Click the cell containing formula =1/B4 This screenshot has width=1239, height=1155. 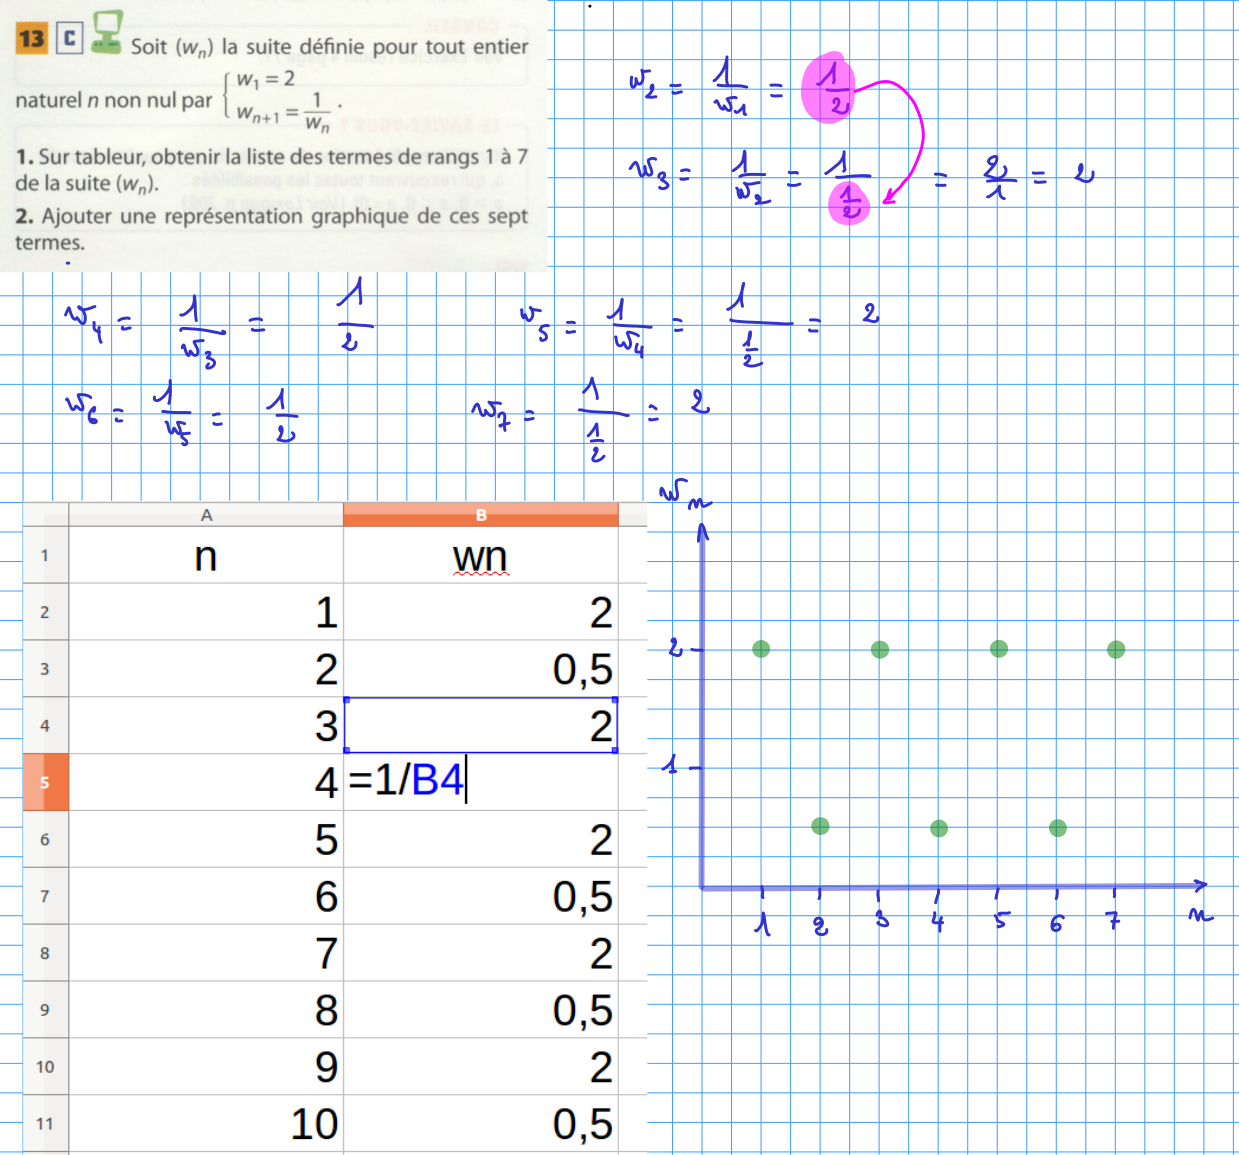point(480,781)
